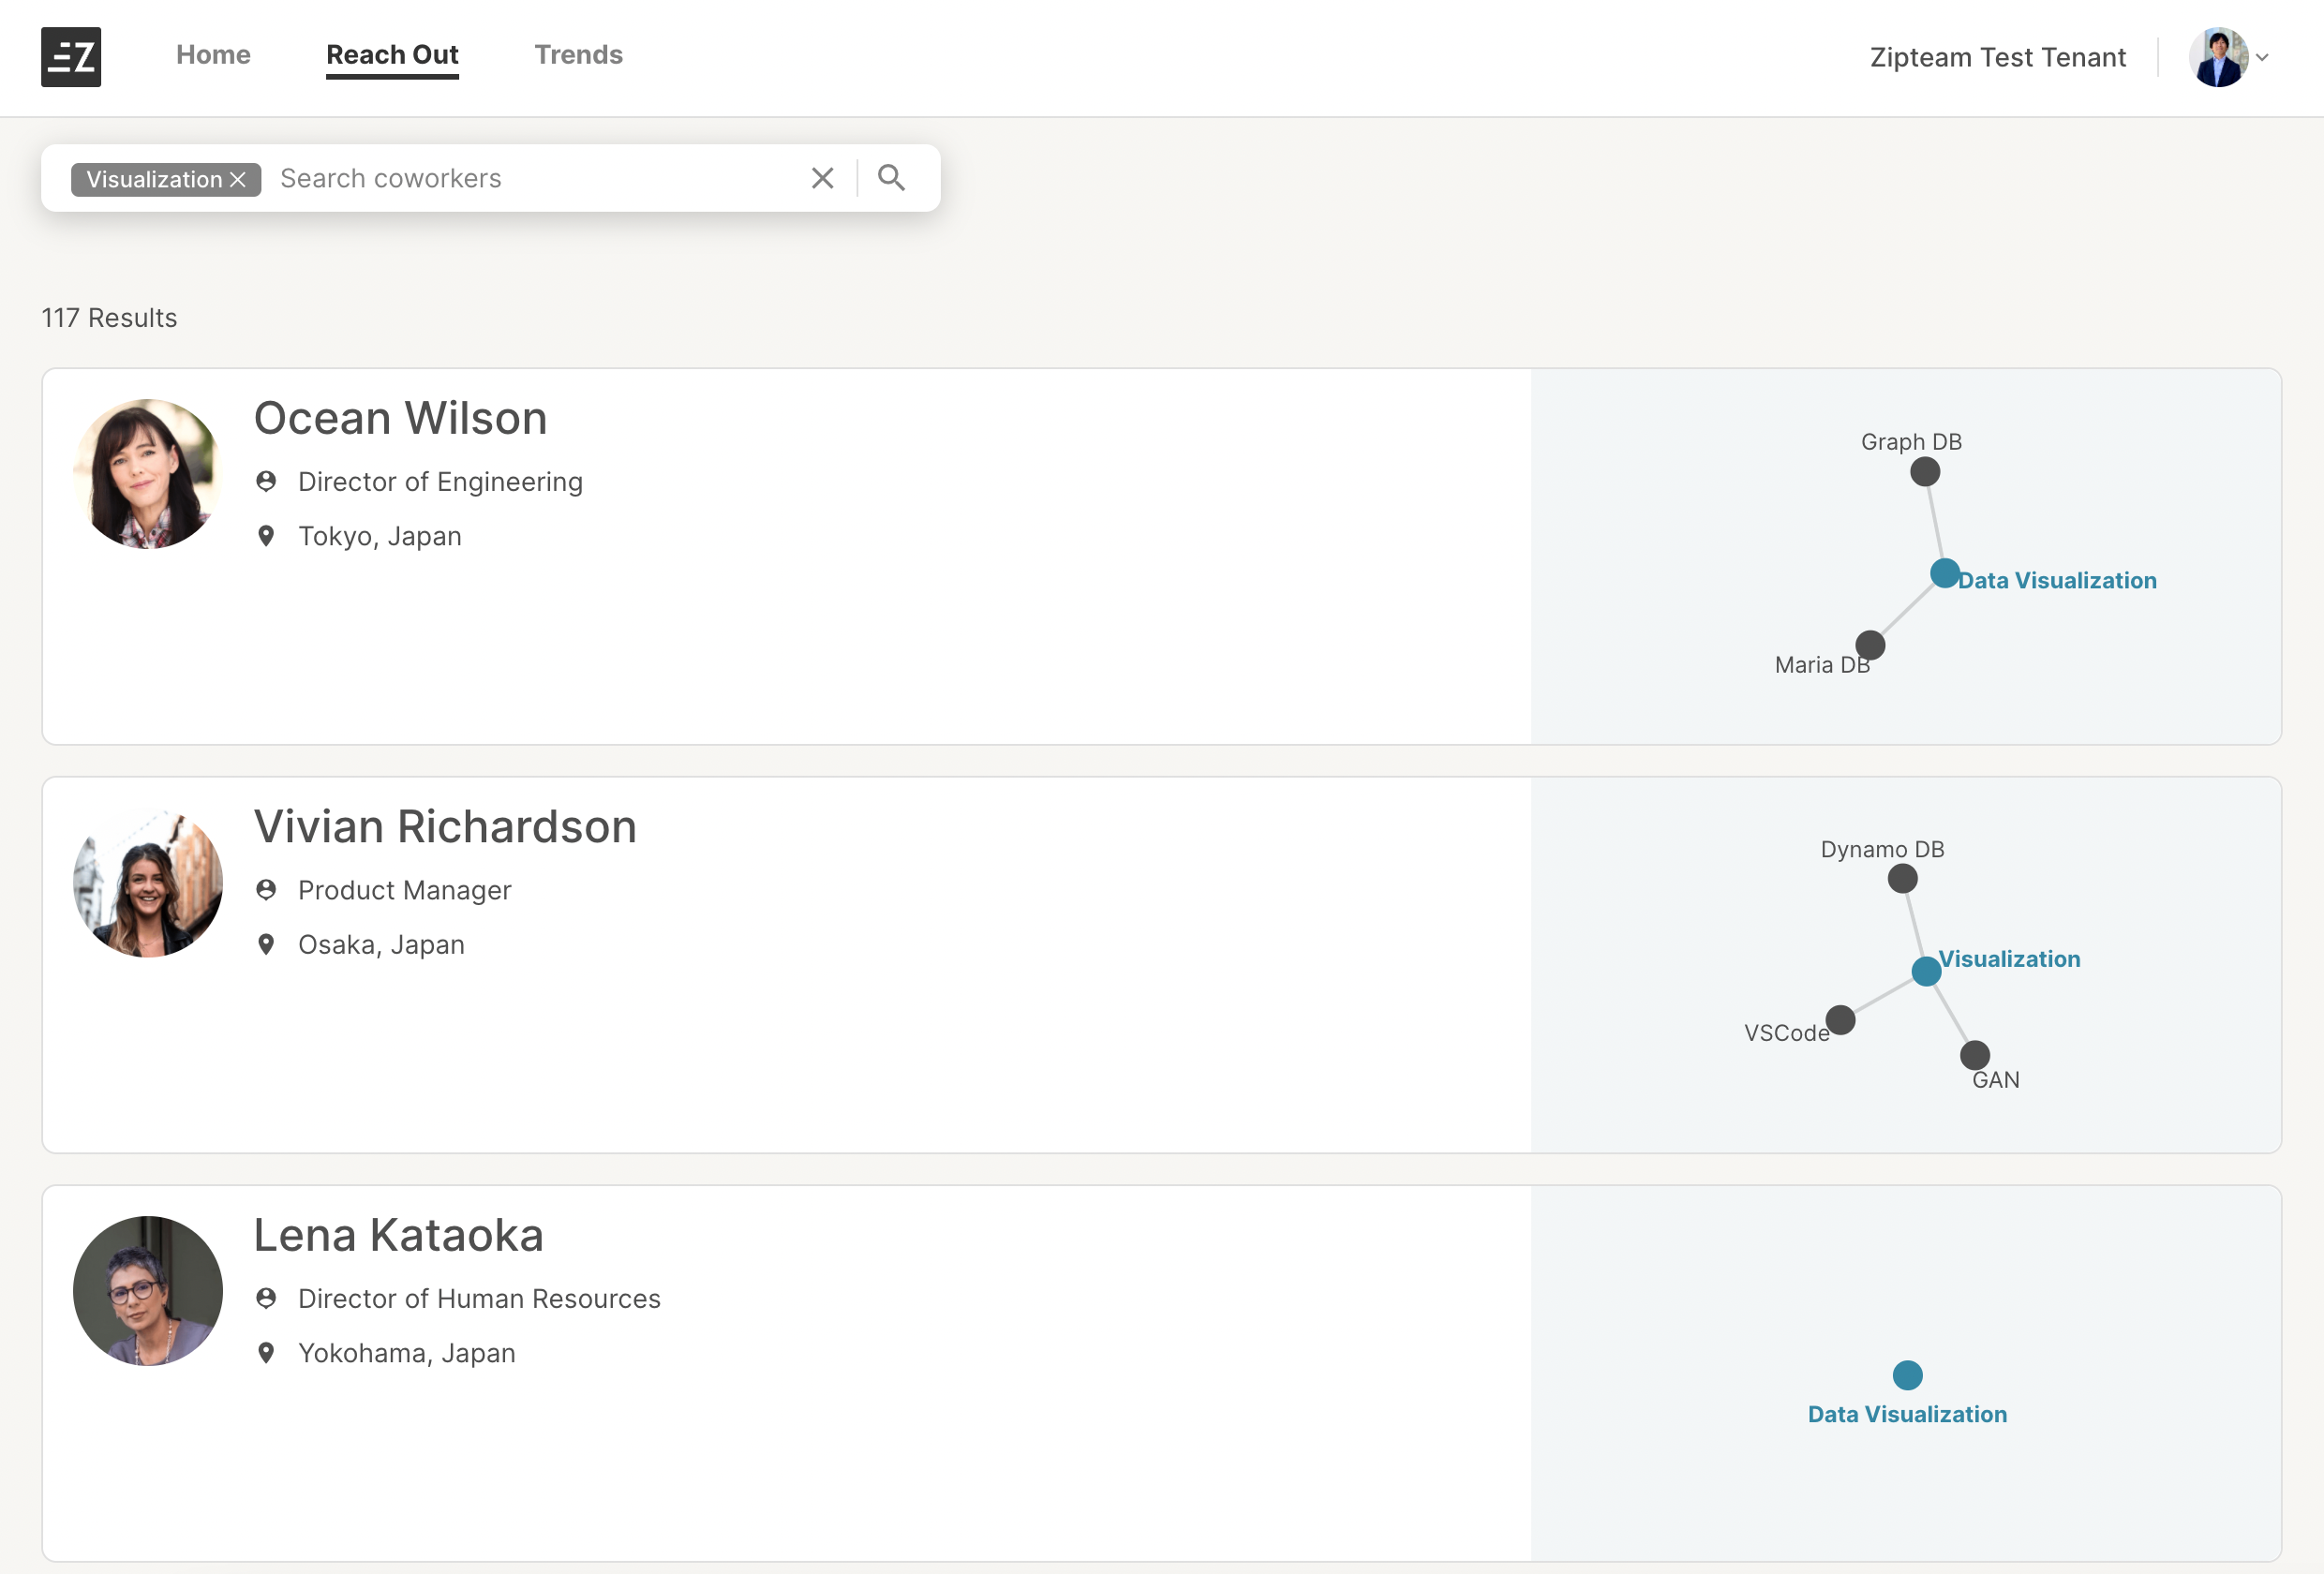Click the Graph DB skill node
This screenshot has height=1574, width=2324.
[x=1924, y=472]
